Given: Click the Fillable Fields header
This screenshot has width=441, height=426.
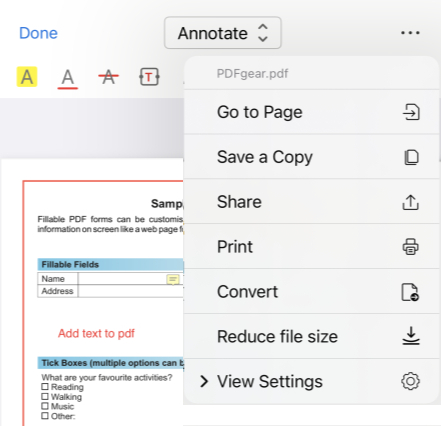Looking at the screenshot, I should coord(110,264).
